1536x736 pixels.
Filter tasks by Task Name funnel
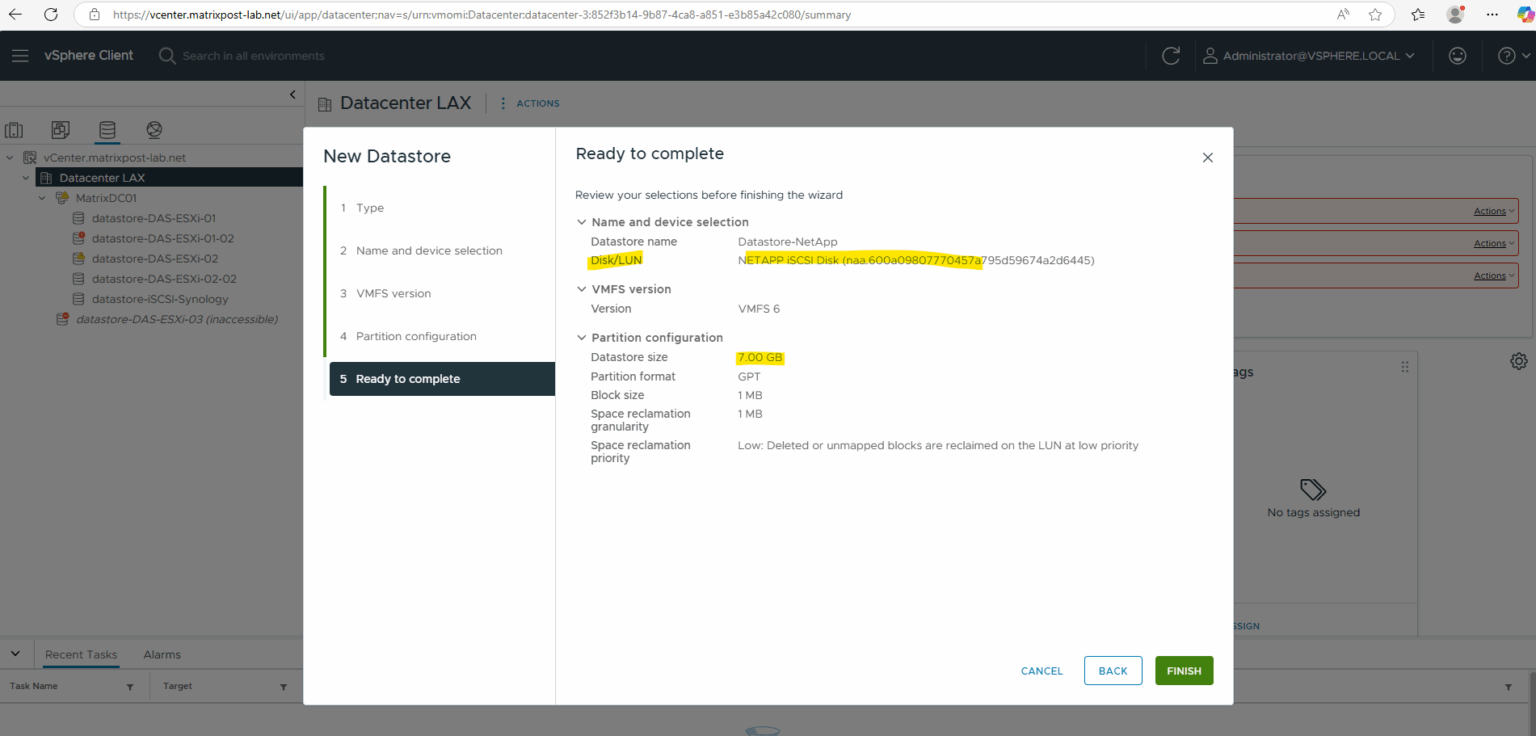click(129, 686)
